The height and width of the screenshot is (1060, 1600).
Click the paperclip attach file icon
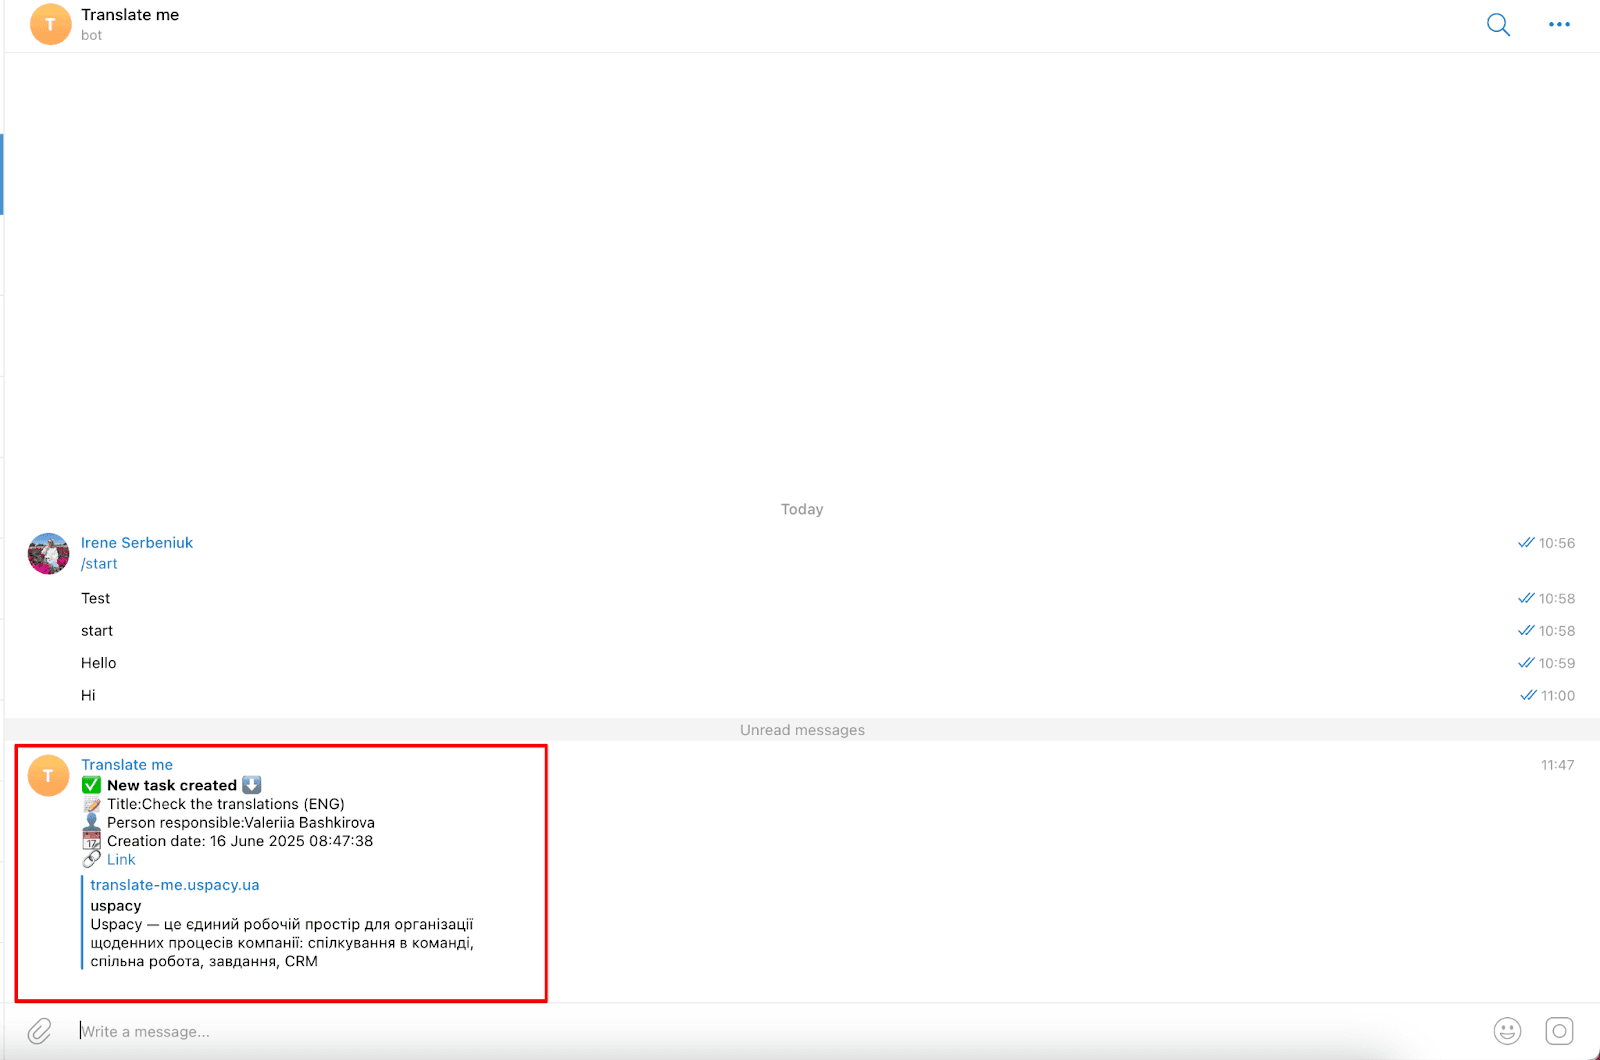click(39, 1031)
